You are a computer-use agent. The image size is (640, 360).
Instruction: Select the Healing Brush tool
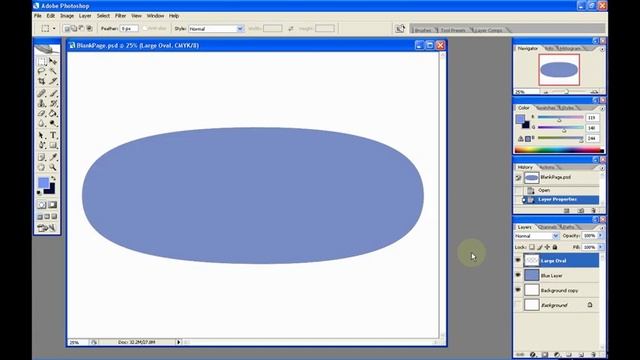coord(42,93)
